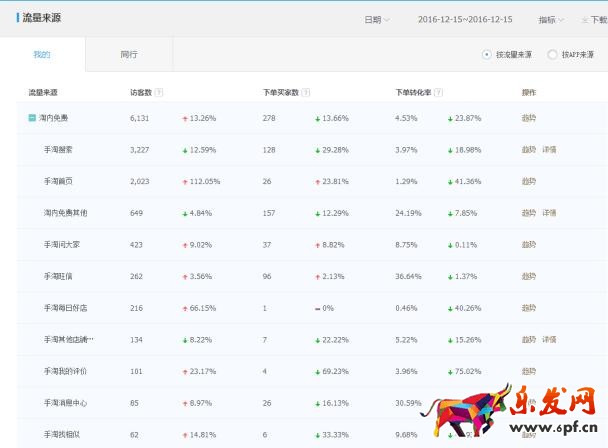Select the 按流量来源 radio button
Screen dimensions: 608x448
click(487, 55)
